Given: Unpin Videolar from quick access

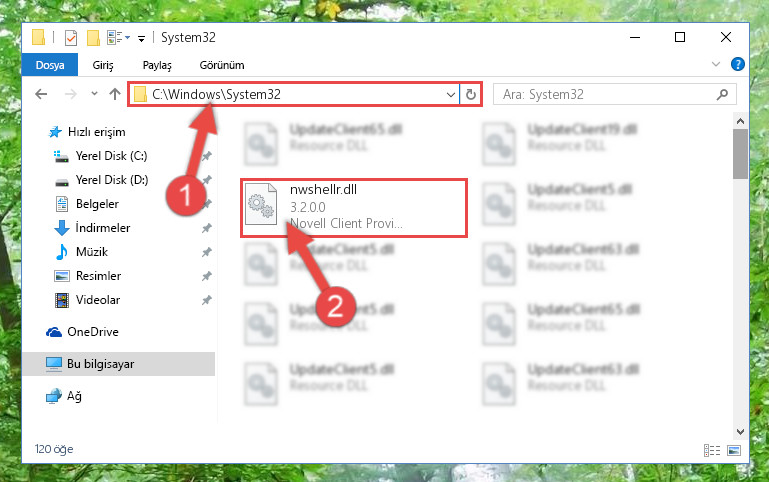Looking at the screenshot, I should (x=207, y=300).
